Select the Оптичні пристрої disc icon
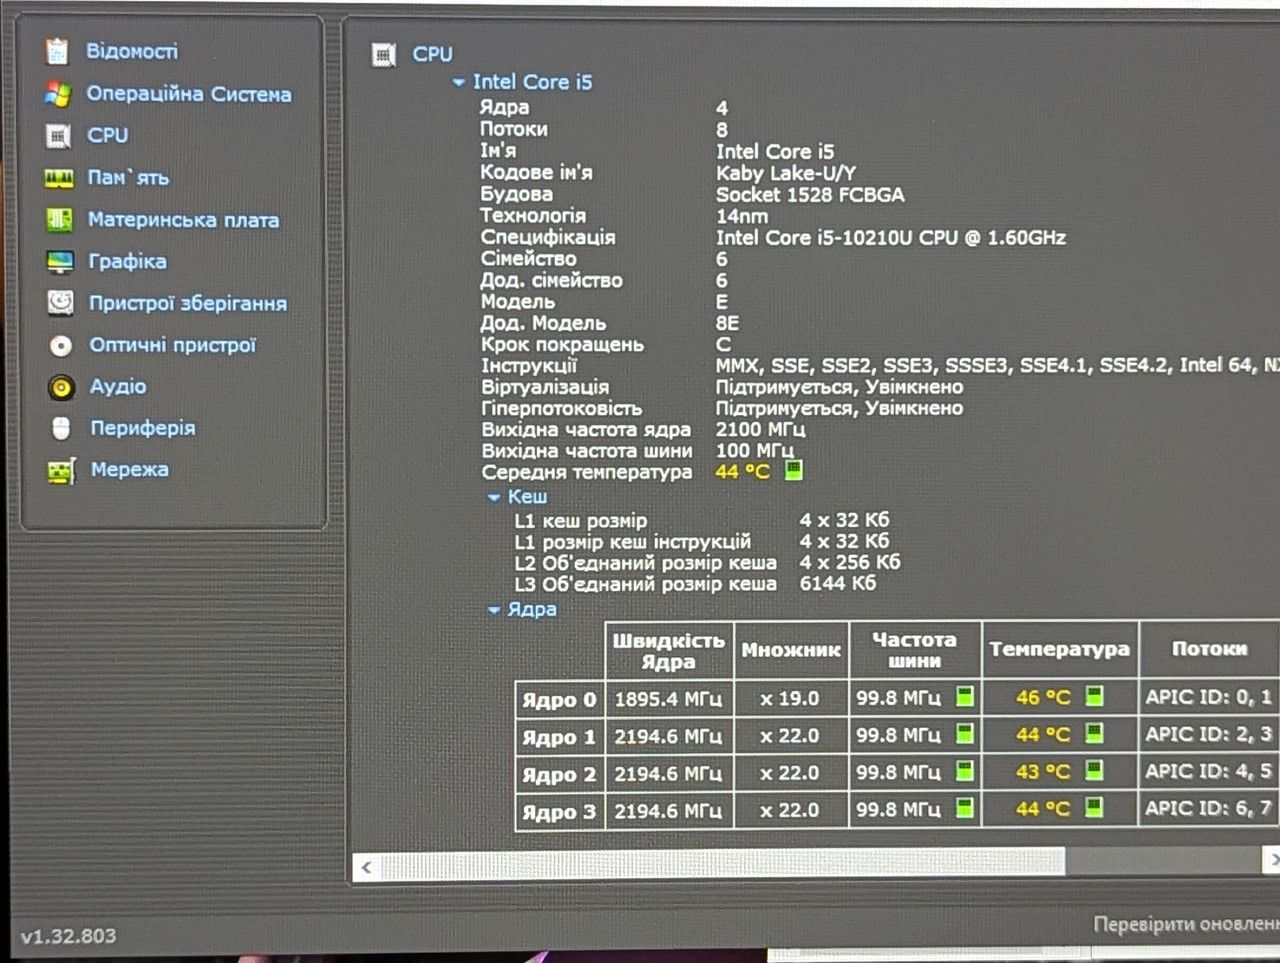1280x963 pixels. click(61, 346)
